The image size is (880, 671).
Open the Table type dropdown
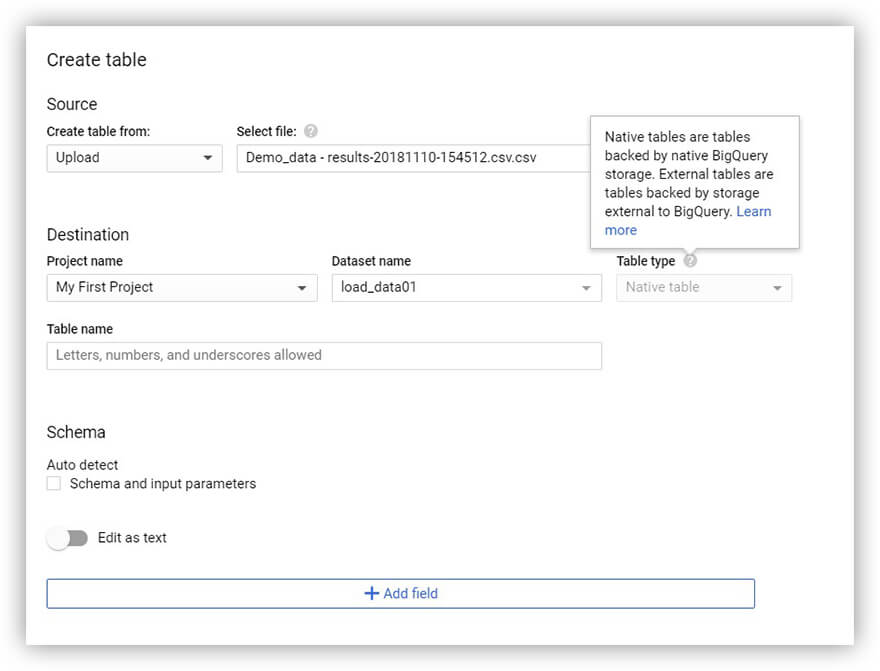pyautogui.click(x=704, y=288)
